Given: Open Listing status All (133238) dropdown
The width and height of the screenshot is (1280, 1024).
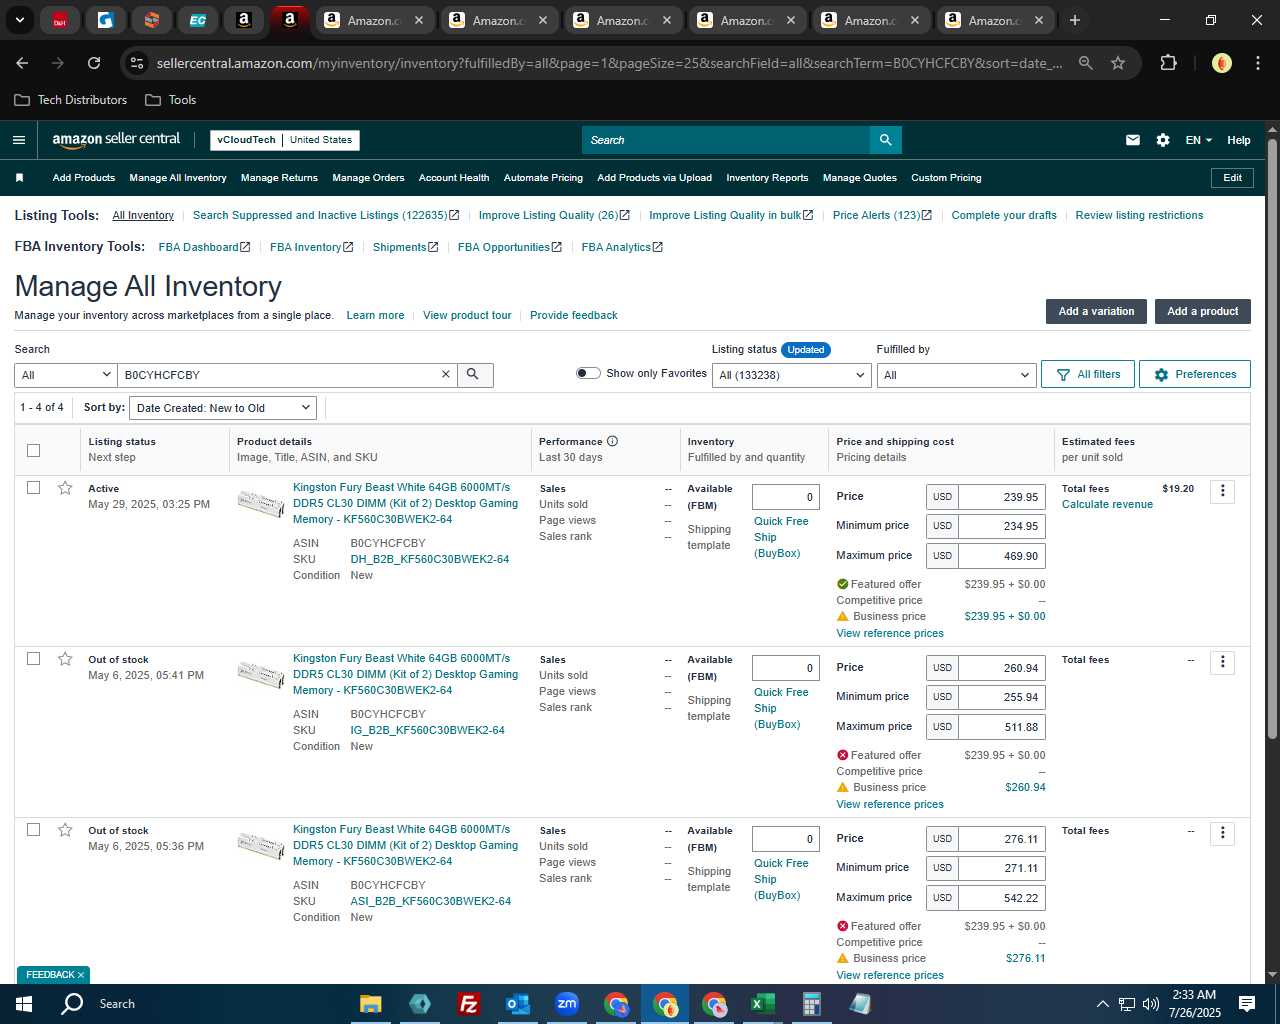Looking at the screenshot, I should click(791, 375).
